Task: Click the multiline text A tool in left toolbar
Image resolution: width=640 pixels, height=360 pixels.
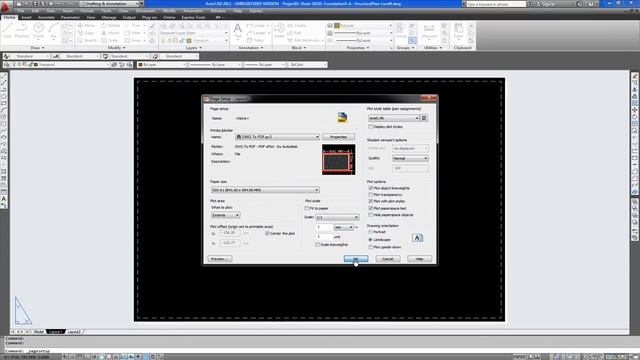Action: [x=4, y=199]
